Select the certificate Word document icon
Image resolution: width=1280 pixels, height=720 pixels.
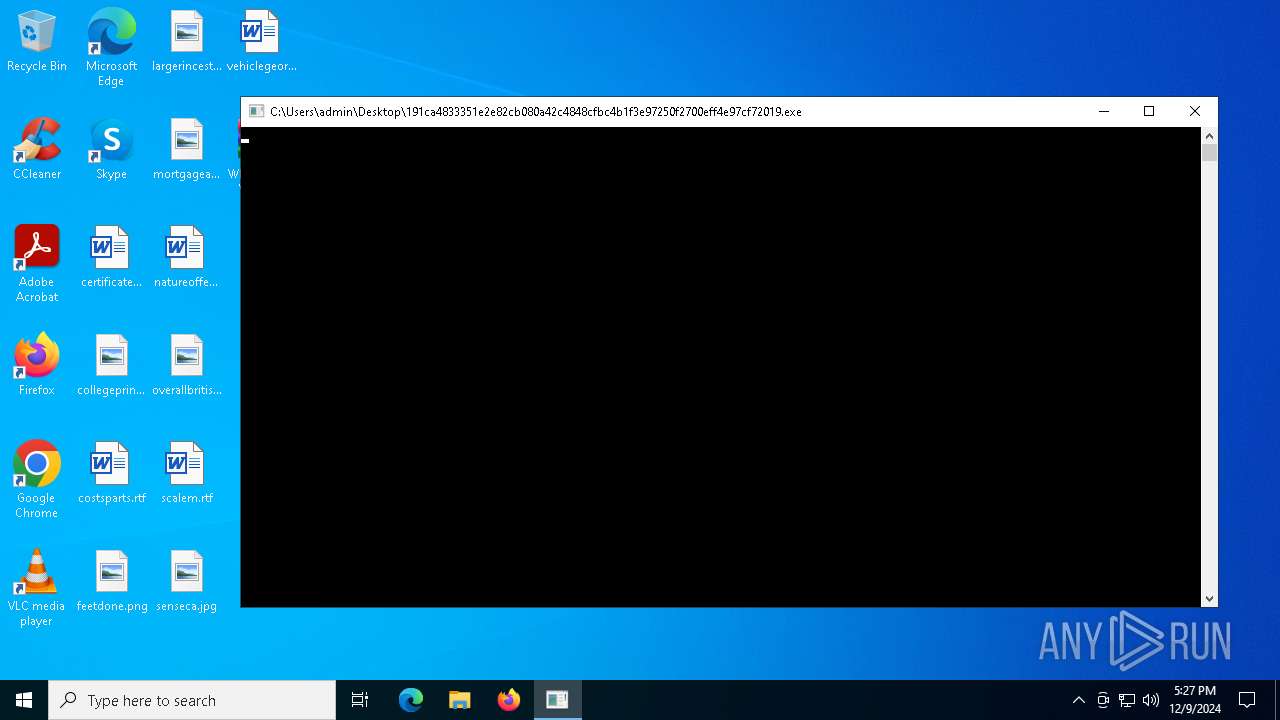point(111,257)
